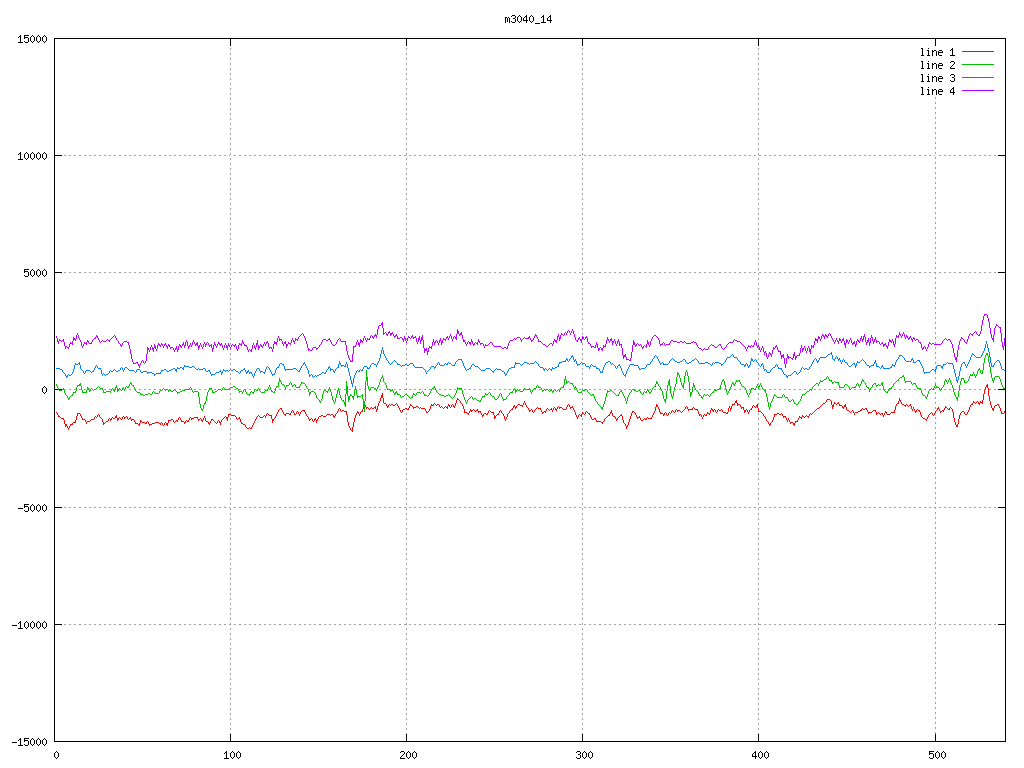Select the 'line 1' legend label
Image resolution: width=1024 pixels, height=768 pixels.
coord(937,52)
